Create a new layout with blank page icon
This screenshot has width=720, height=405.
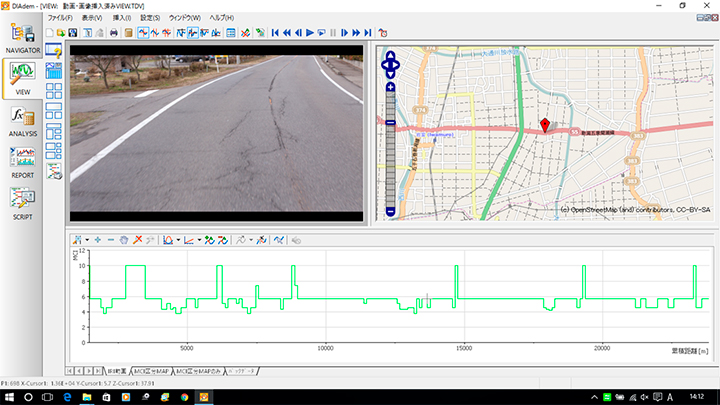point(49,33)
